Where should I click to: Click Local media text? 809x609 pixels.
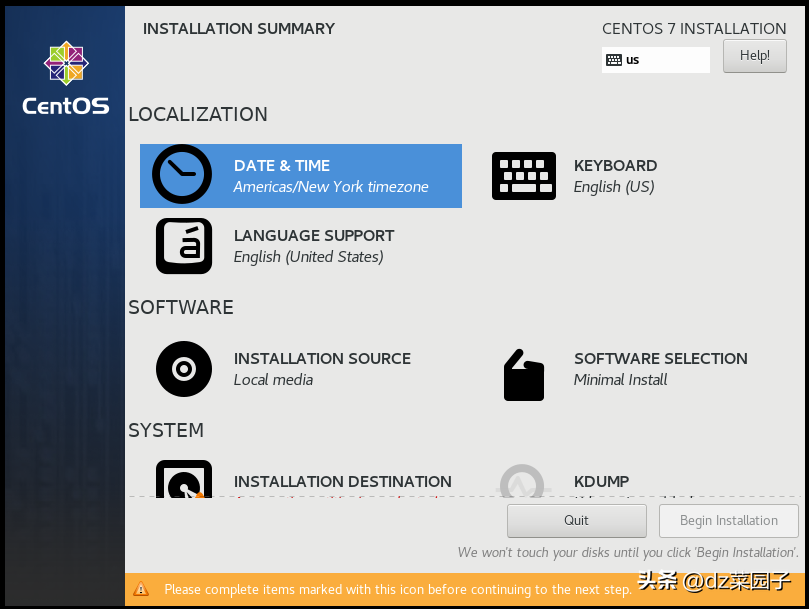tap(273, 380)
